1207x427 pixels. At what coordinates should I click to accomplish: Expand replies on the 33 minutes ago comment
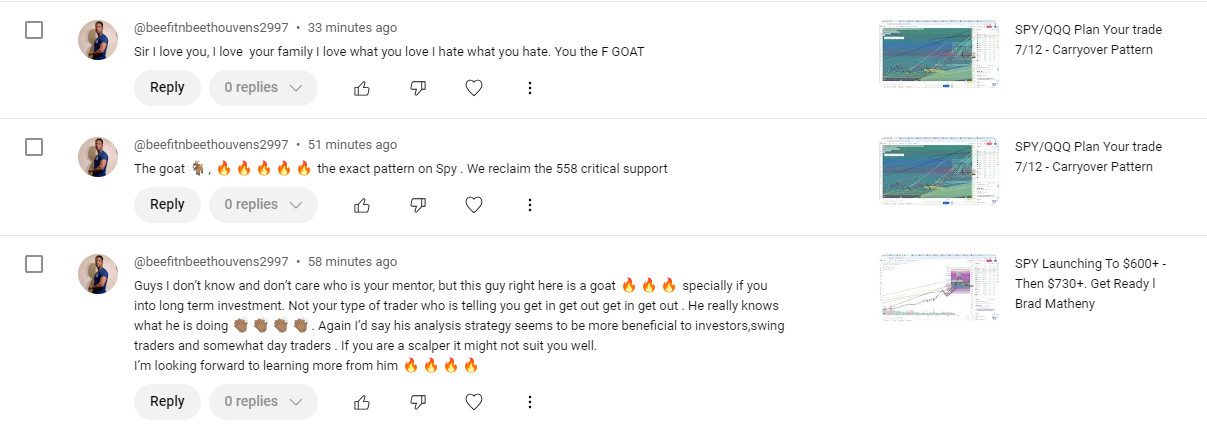263,88
